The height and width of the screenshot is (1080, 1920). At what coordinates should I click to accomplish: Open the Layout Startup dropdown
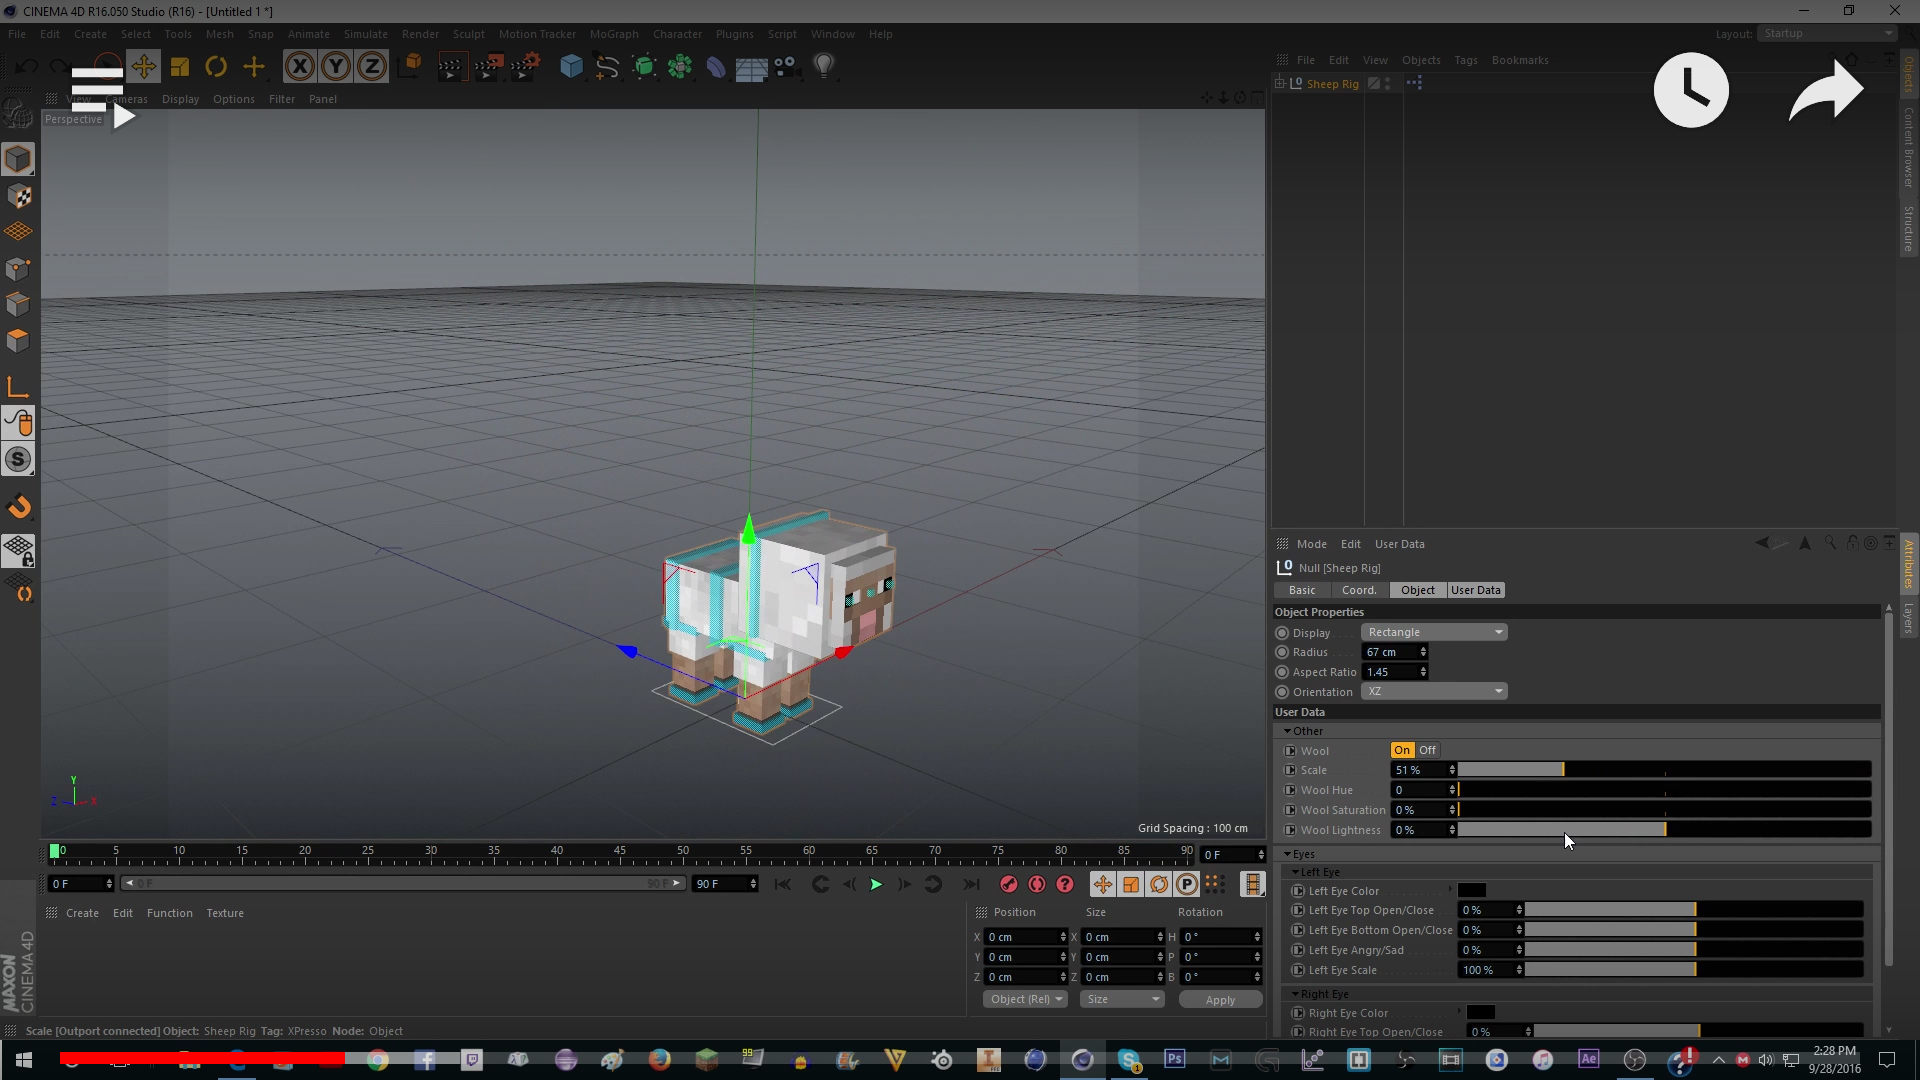coord(1826,33)
